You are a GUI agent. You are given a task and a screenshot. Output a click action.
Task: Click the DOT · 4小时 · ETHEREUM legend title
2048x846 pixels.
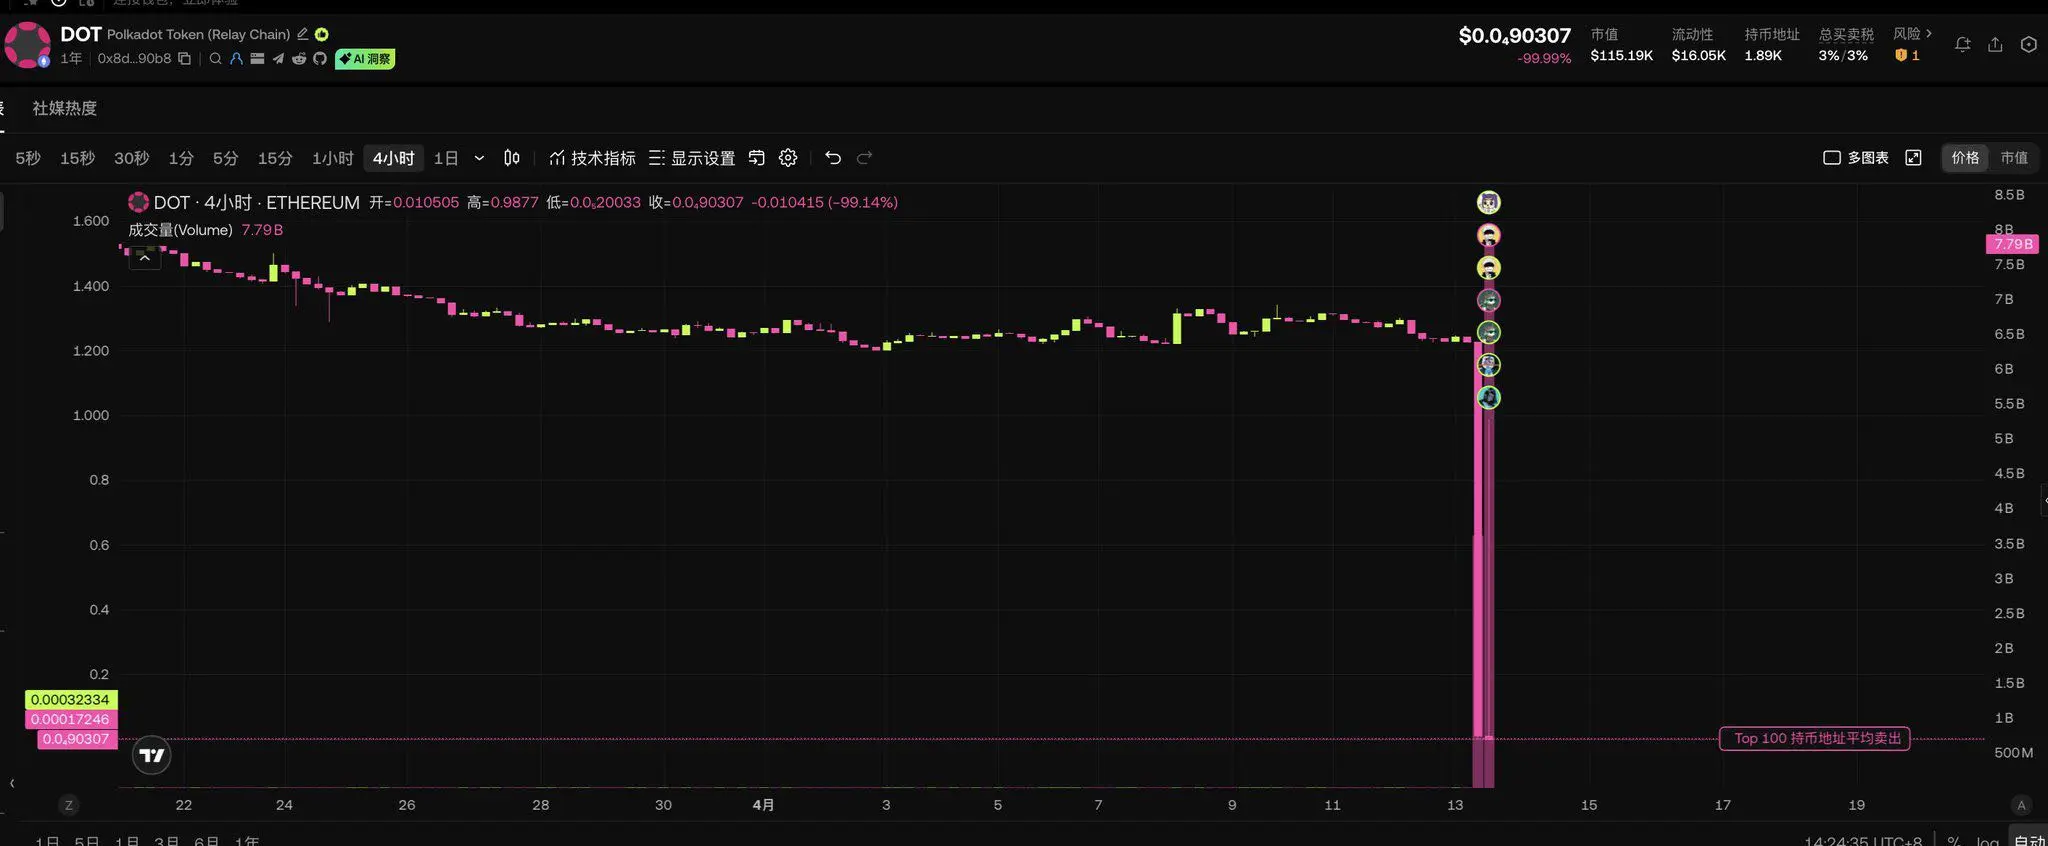256,202
